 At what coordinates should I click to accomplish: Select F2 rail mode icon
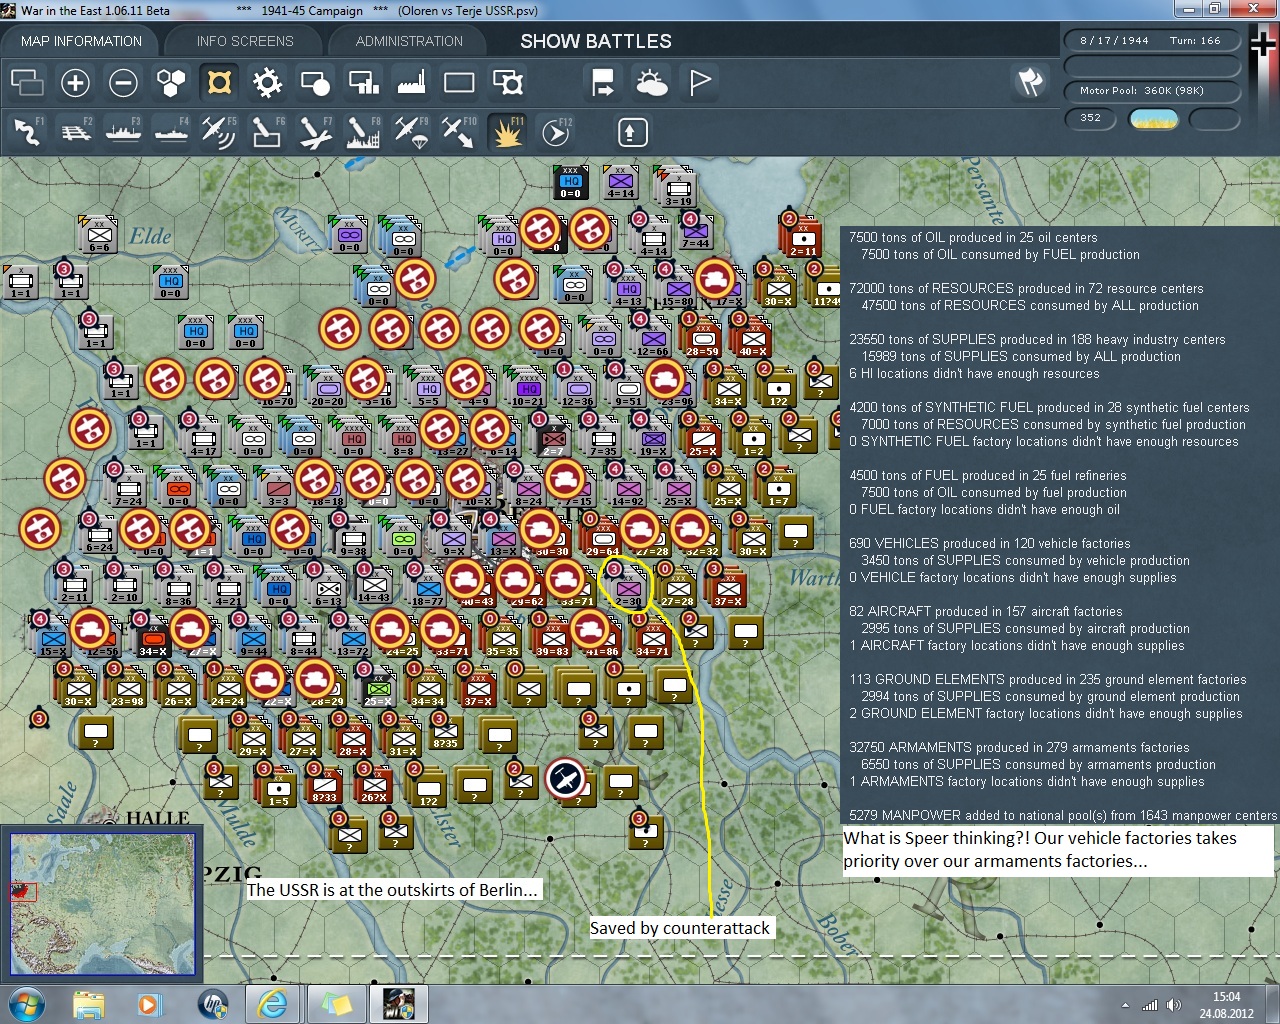(75, 131)
